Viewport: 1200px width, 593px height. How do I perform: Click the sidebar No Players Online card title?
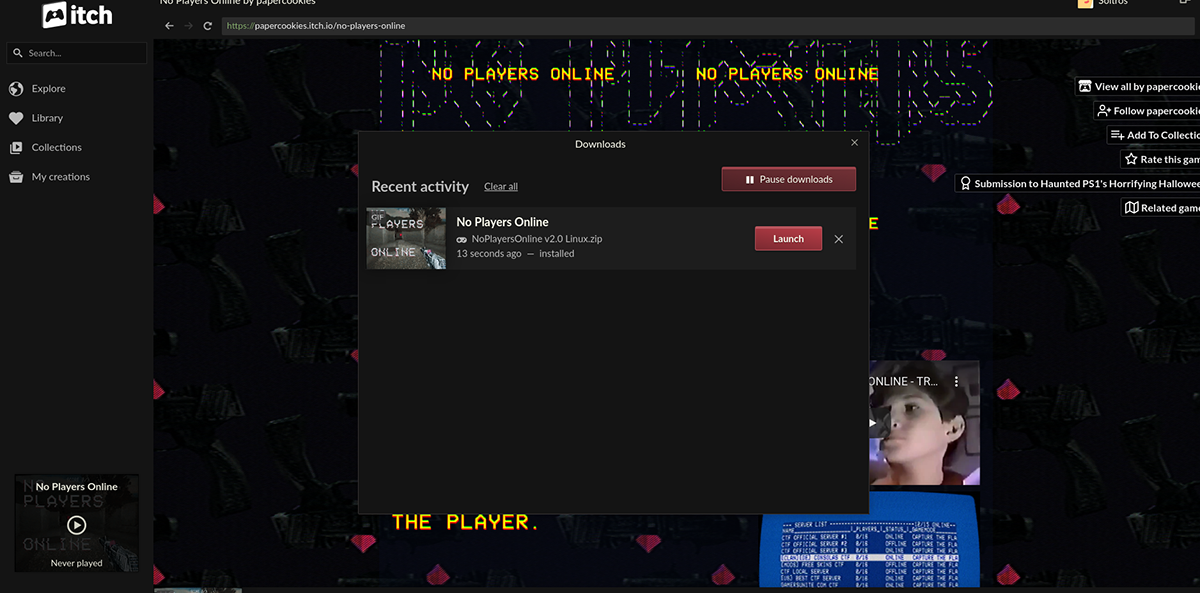tap(77, 487)
